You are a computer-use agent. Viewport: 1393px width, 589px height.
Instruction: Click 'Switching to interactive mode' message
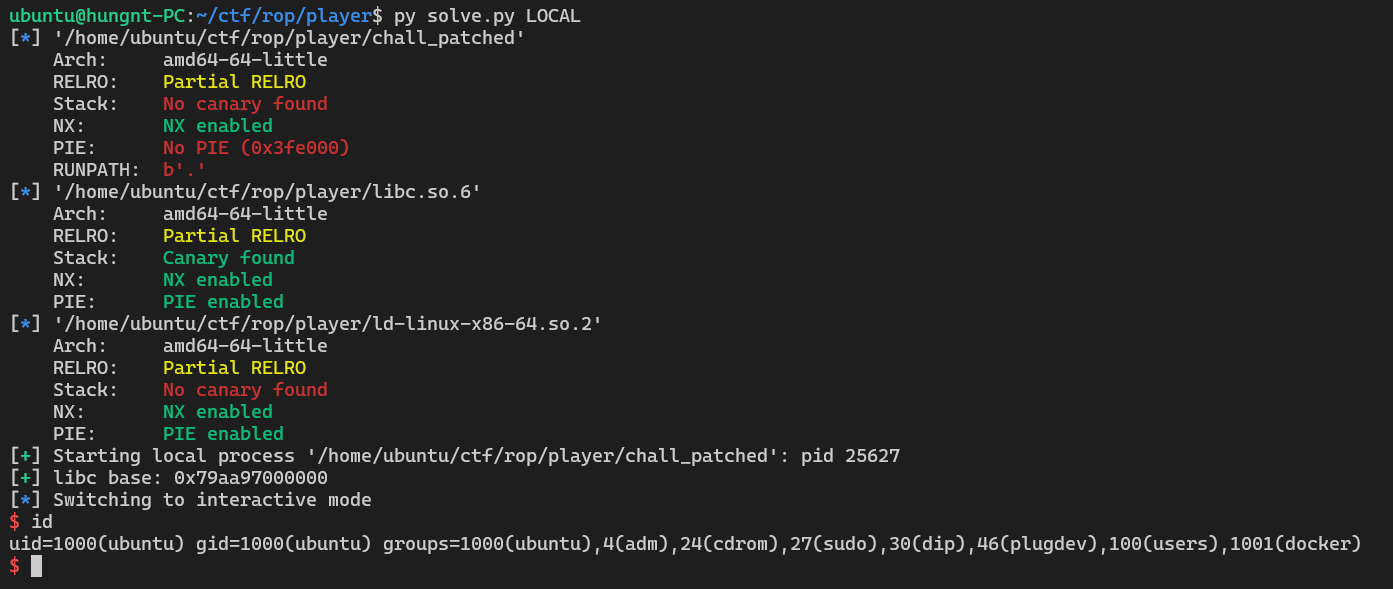(x=212, y=500)
